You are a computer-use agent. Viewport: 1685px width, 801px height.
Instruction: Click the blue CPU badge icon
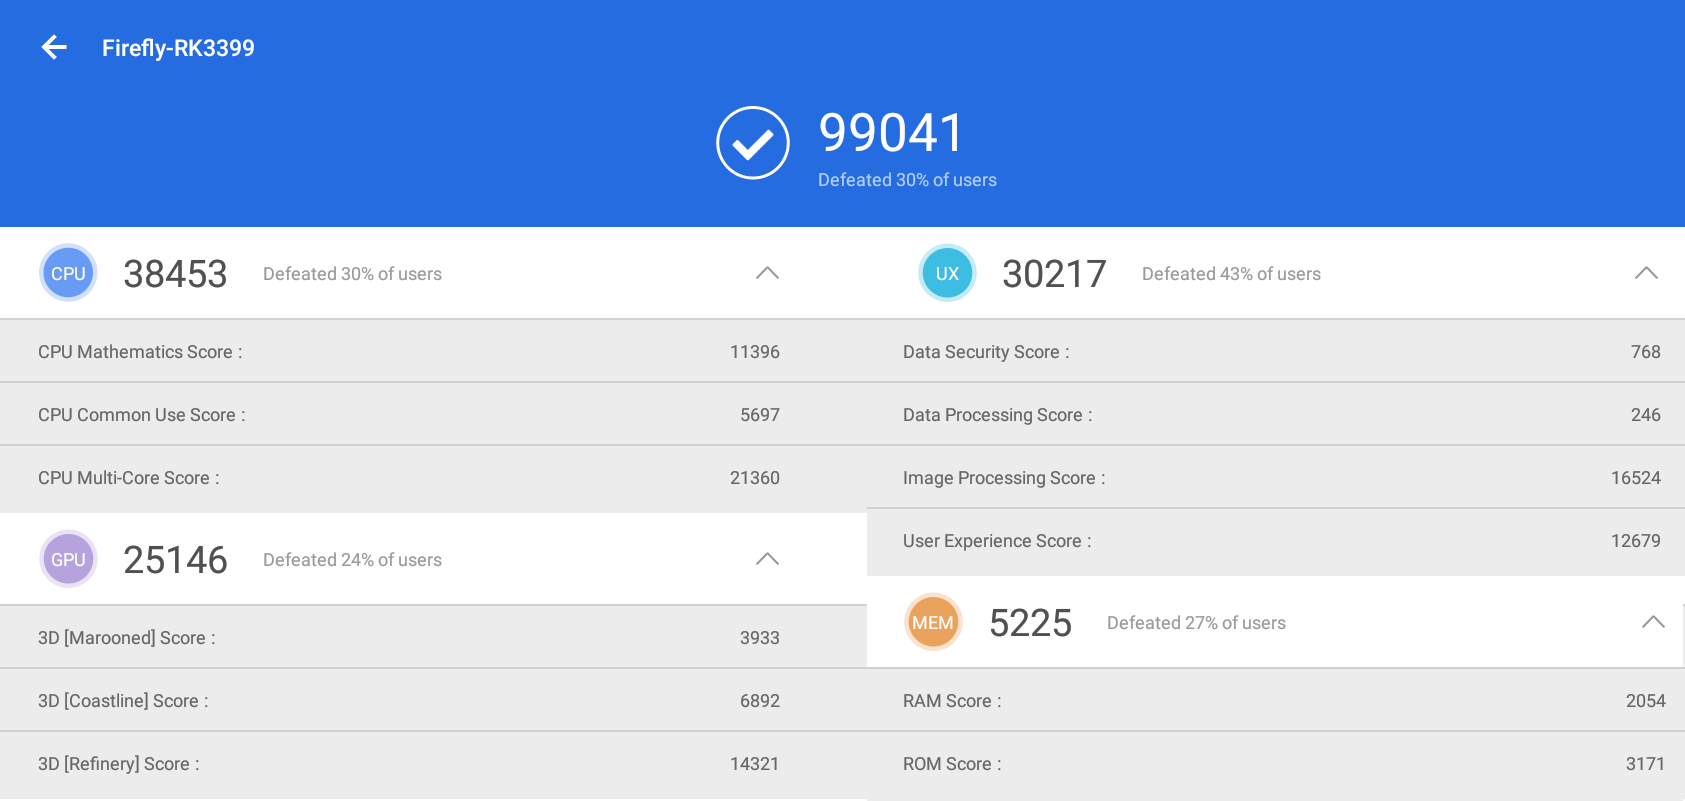point(68,273)
